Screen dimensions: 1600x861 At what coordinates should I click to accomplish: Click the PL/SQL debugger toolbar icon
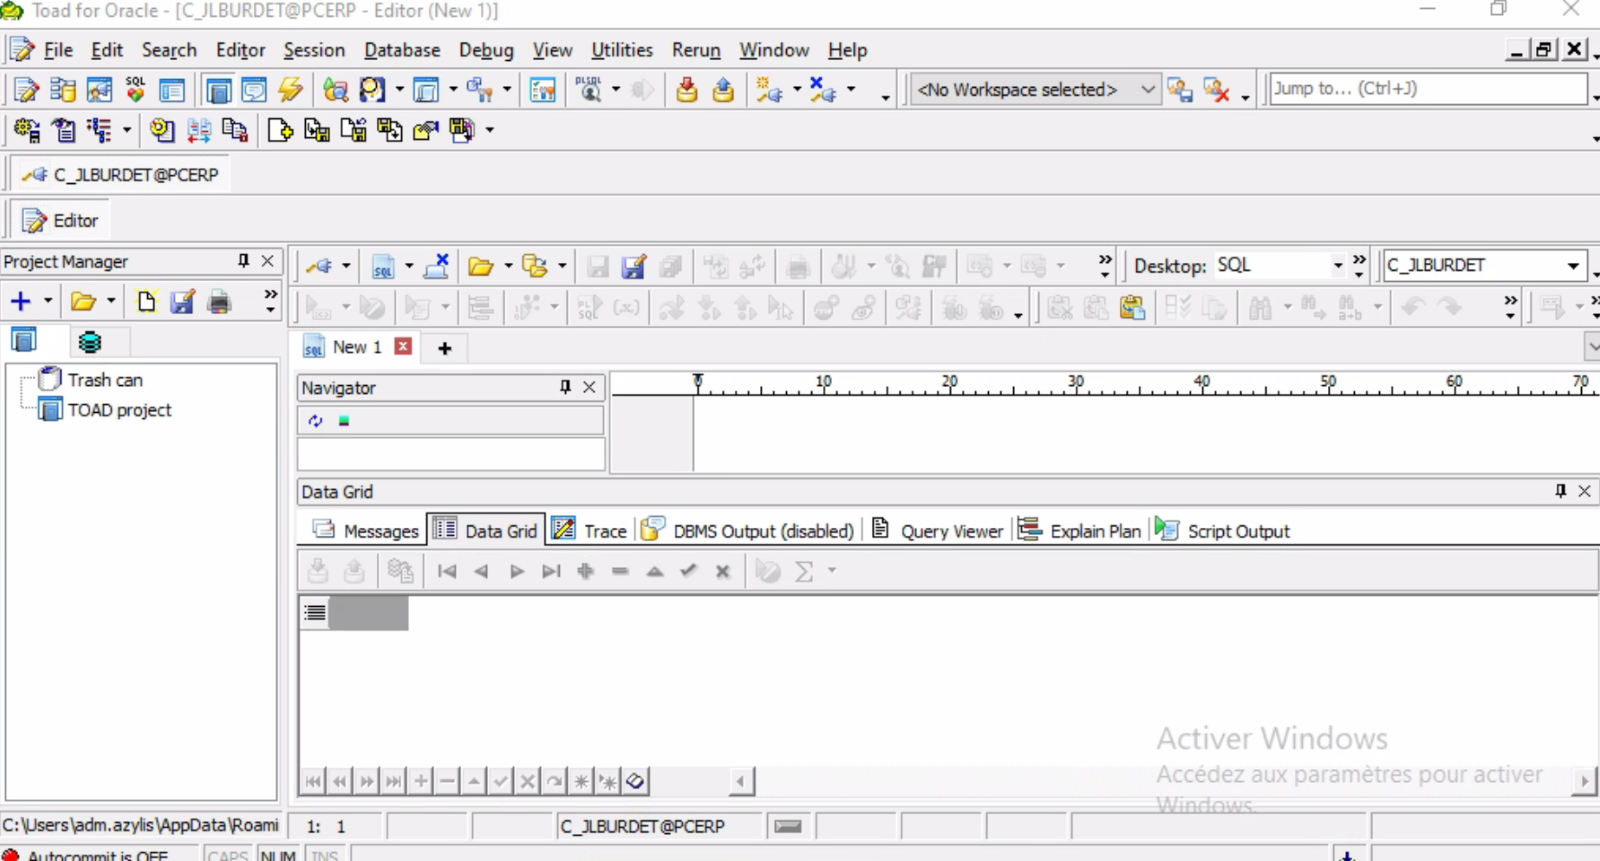(x=590, y=90)
